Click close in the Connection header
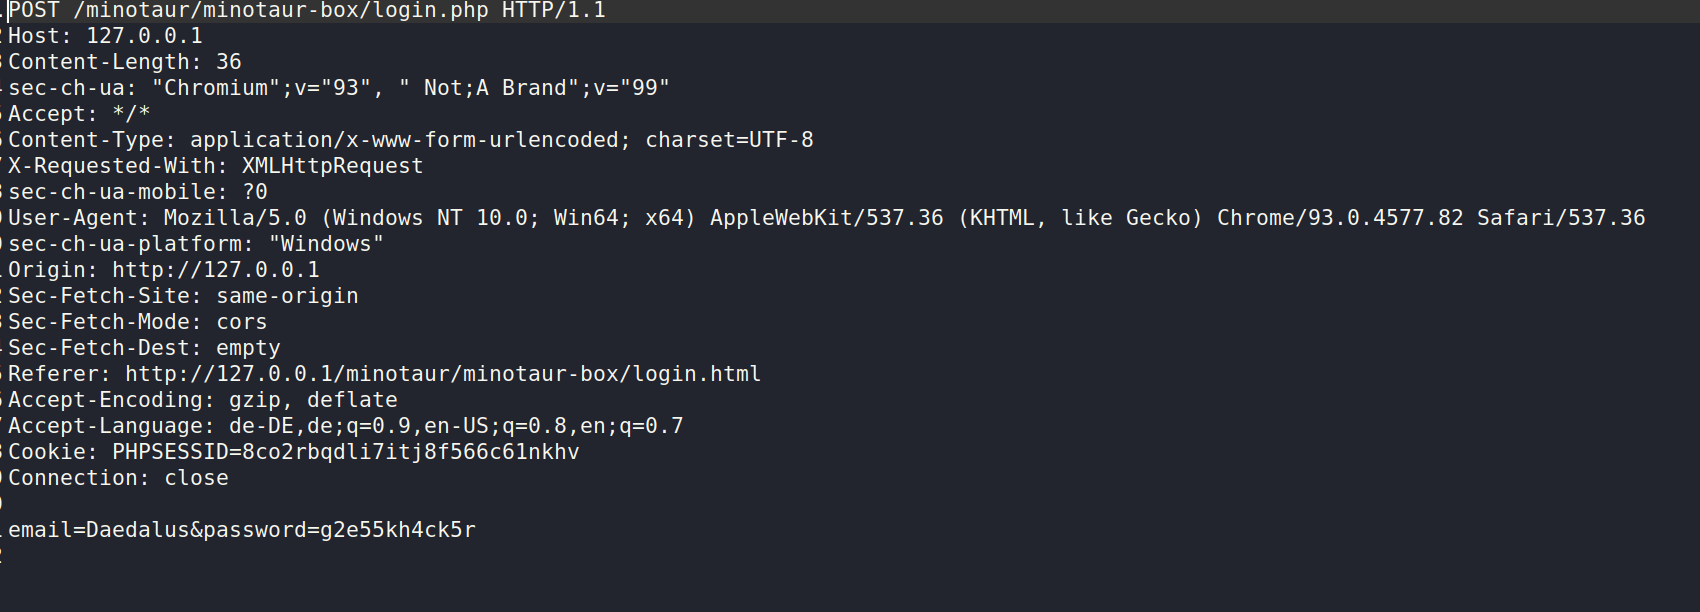Image resolution: width=1700 pixels, height=612 pixels. (196, 479)
